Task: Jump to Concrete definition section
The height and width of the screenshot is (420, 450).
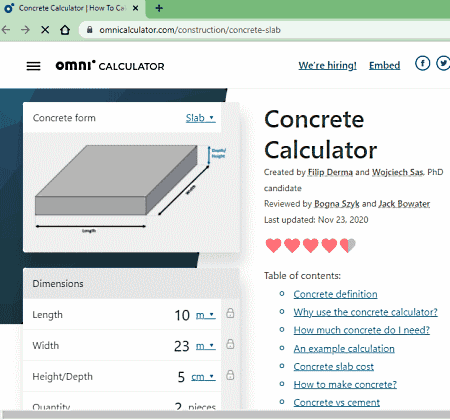Action: pyautogui.click(x=335, y=294)
